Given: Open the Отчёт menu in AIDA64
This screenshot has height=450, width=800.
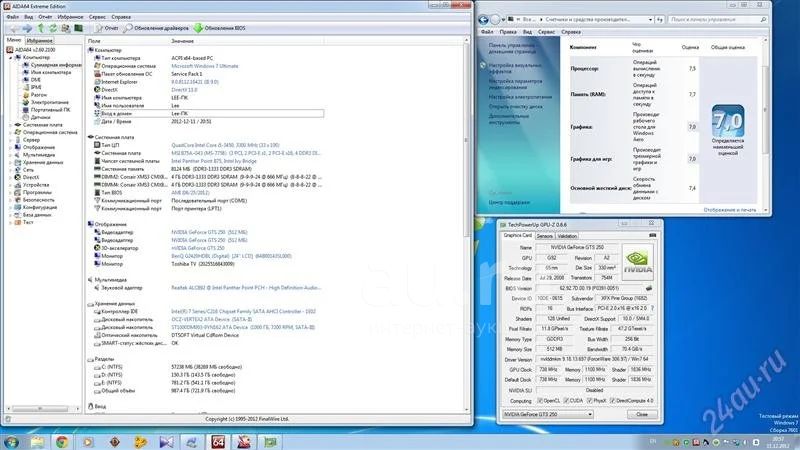Looking at the screenshot, I should tap(45, 17).
